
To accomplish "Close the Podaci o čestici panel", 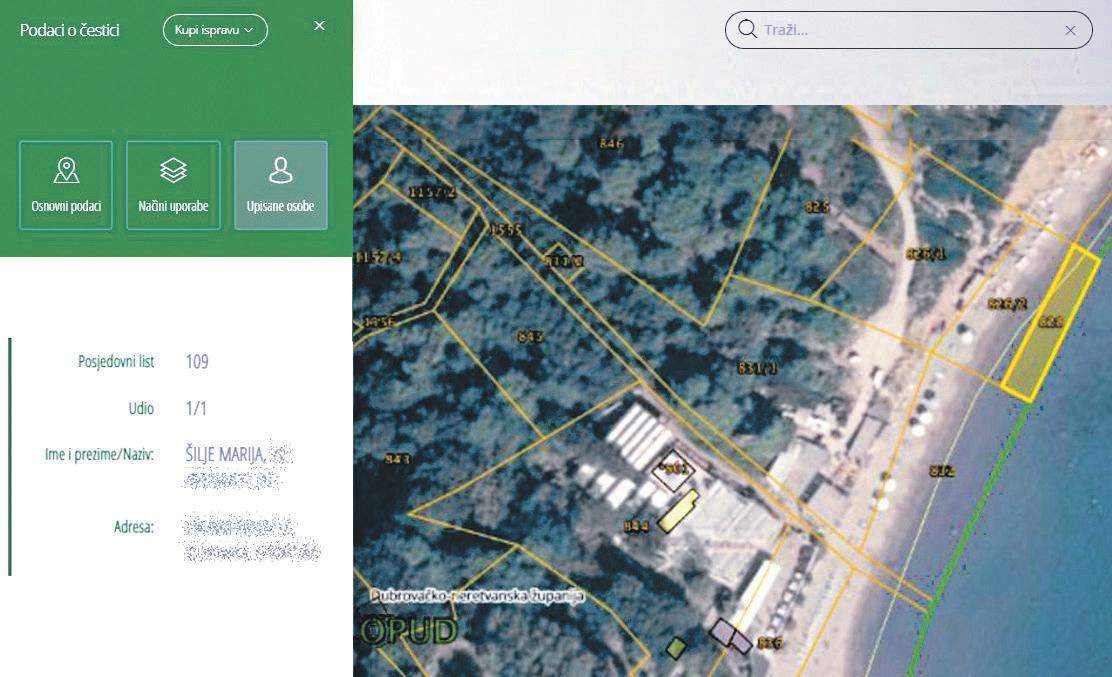I will (320, 26).
